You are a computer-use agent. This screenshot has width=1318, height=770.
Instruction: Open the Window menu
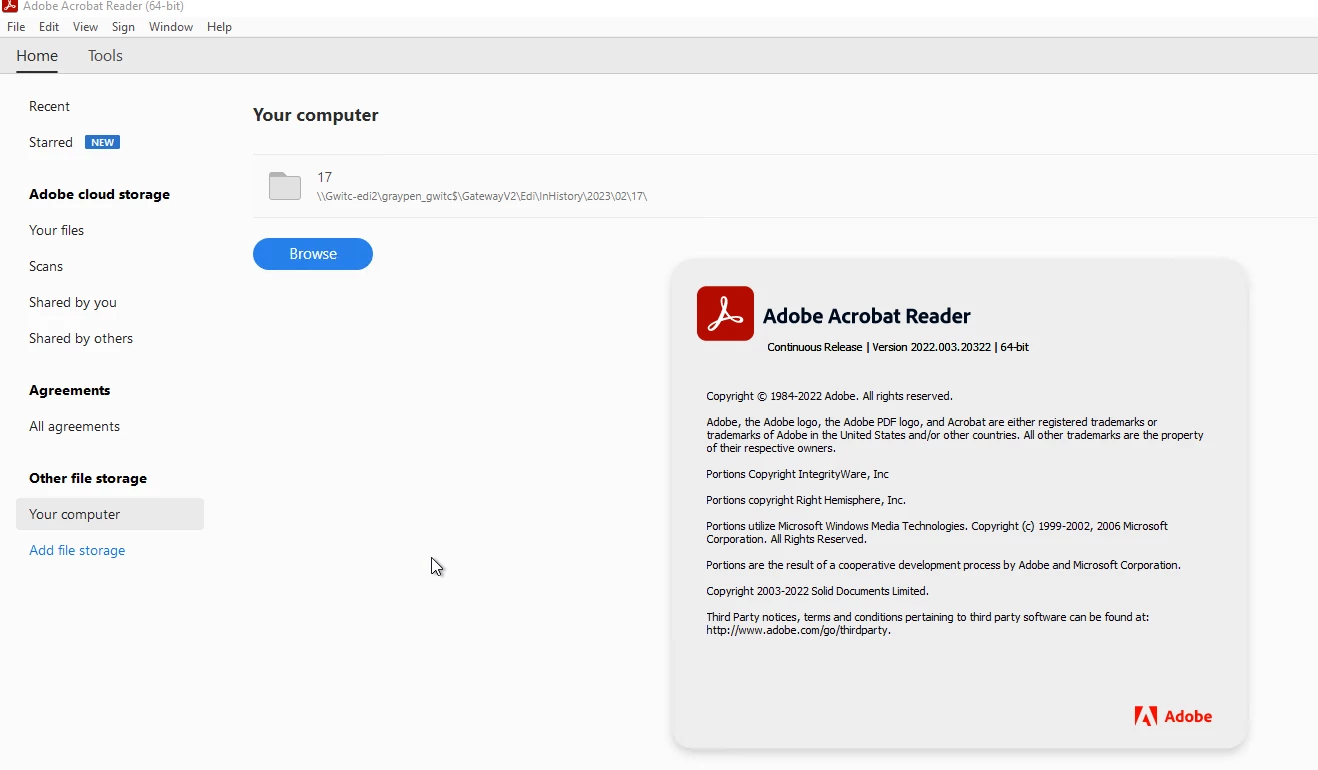click(x=171, y=27)
